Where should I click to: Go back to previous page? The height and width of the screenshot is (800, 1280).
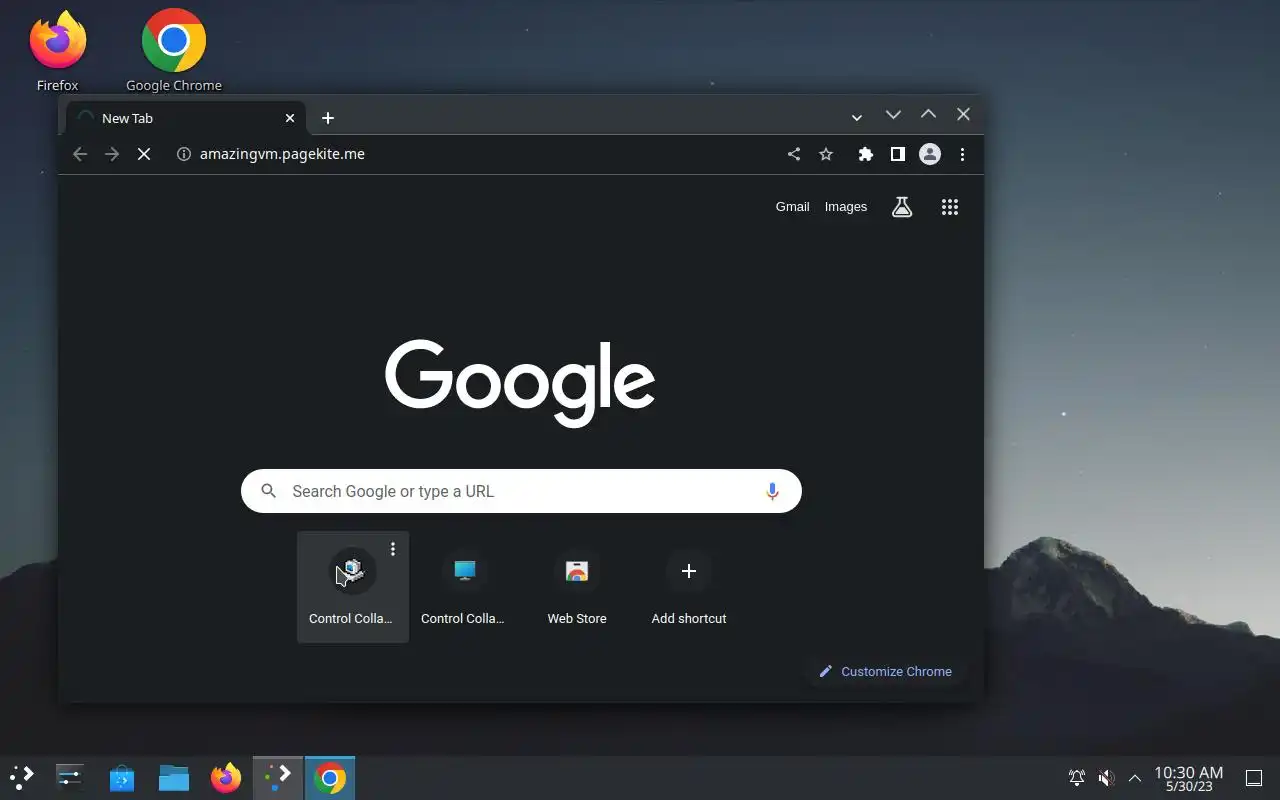click(80, 154)
